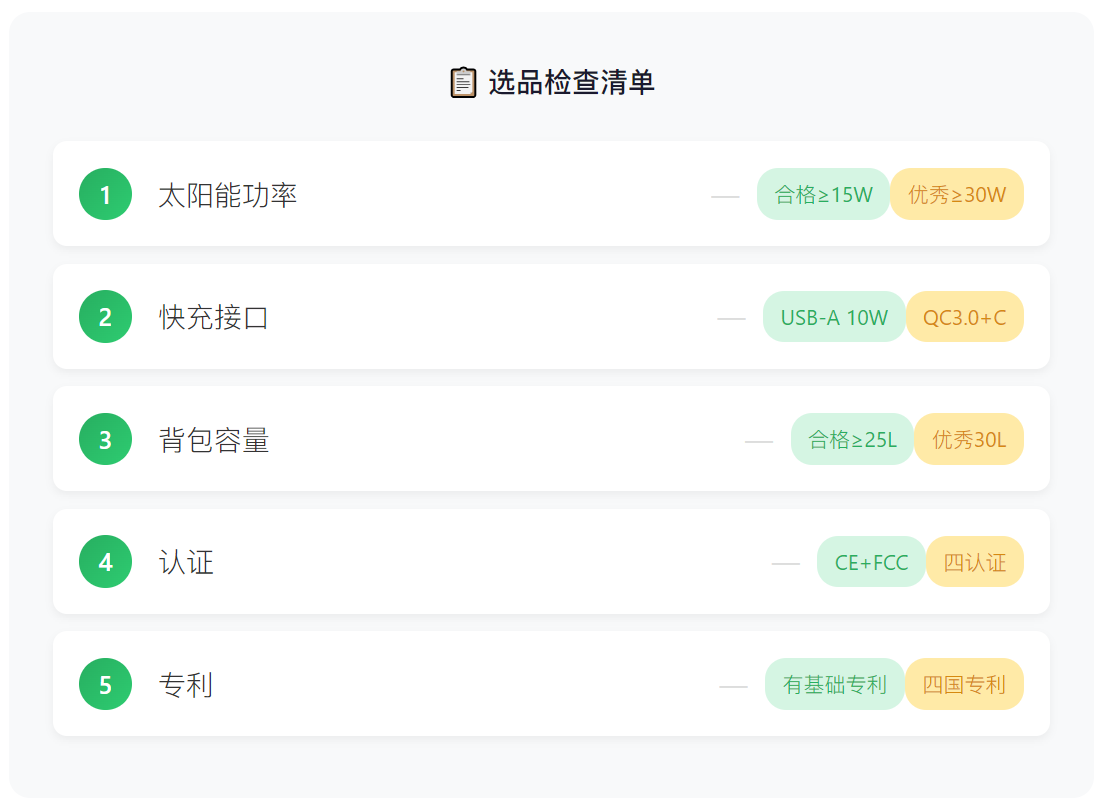Click the 合格≥25L green tag
Viewport: 1106px width, 807px height.
tap(852, 439)
